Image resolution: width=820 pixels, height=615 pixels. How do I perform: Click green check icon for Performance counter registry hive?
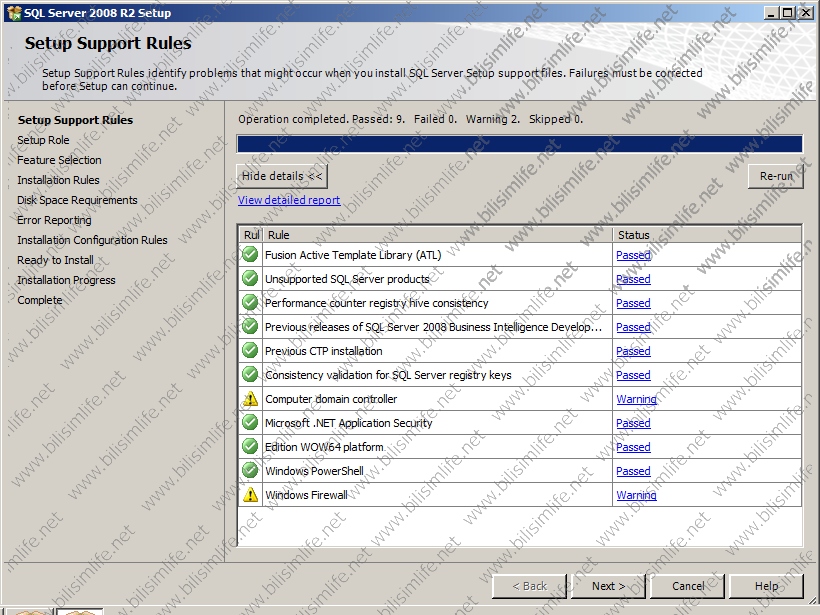[x=250, y=303]
